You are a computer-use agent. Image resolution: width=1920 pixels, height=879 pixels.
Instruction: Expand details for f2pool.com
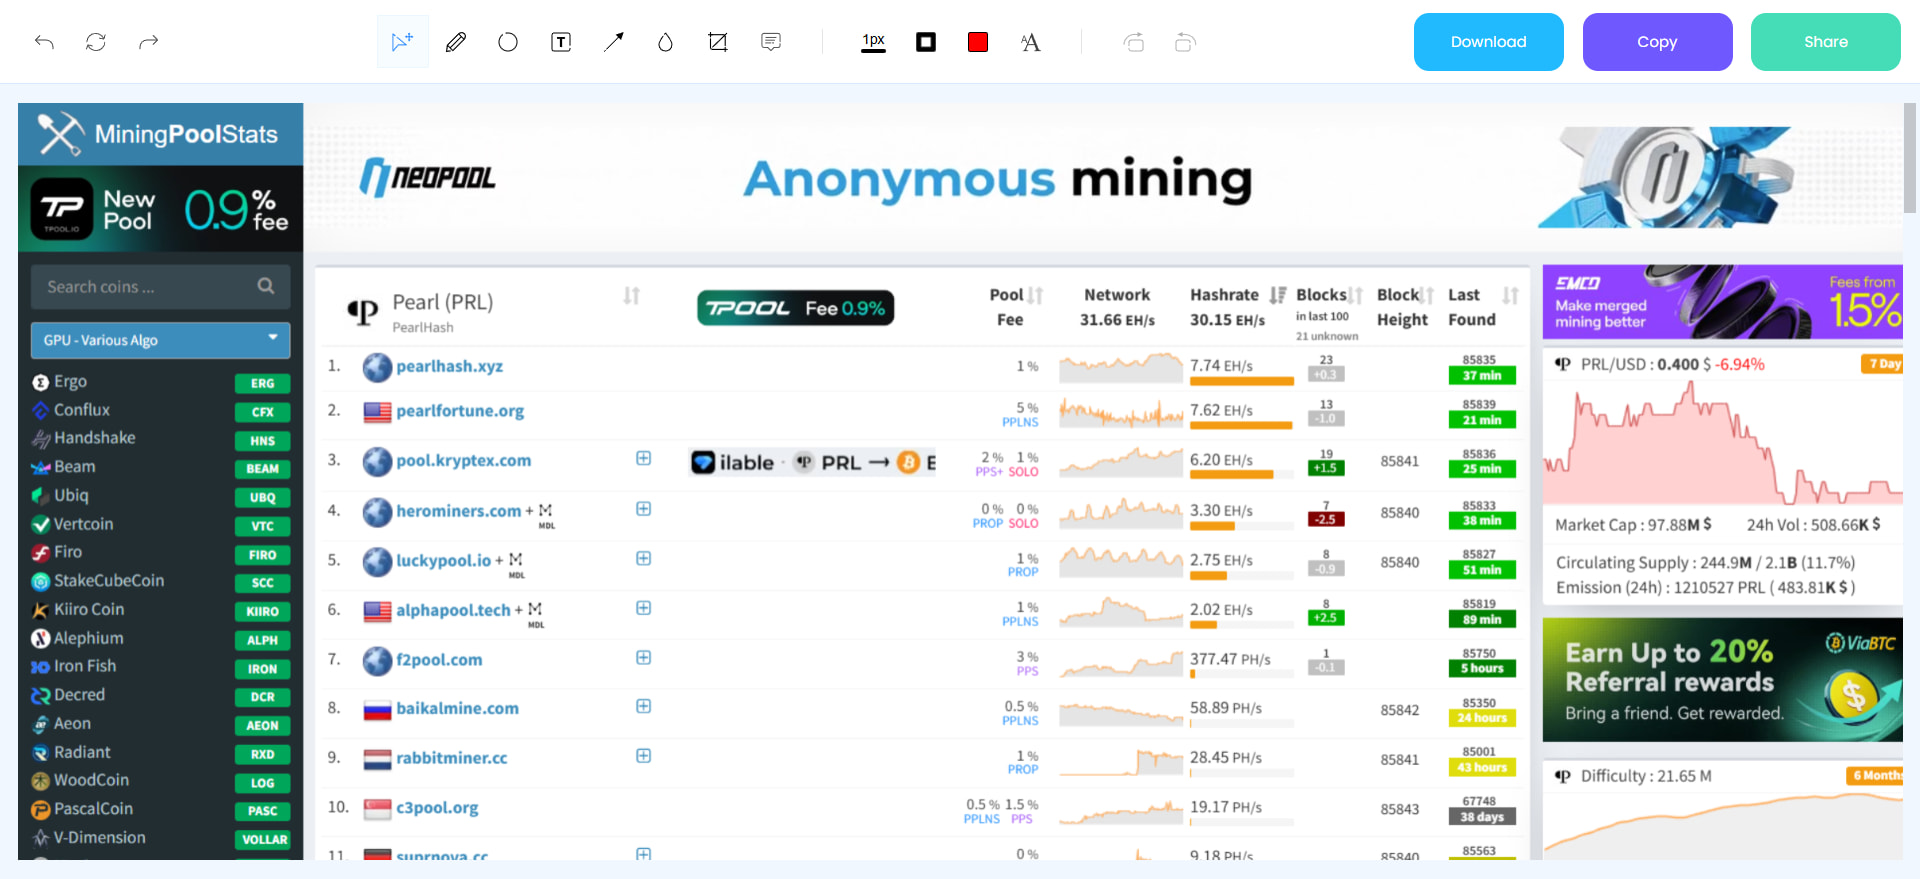click(x=644, y=657)
